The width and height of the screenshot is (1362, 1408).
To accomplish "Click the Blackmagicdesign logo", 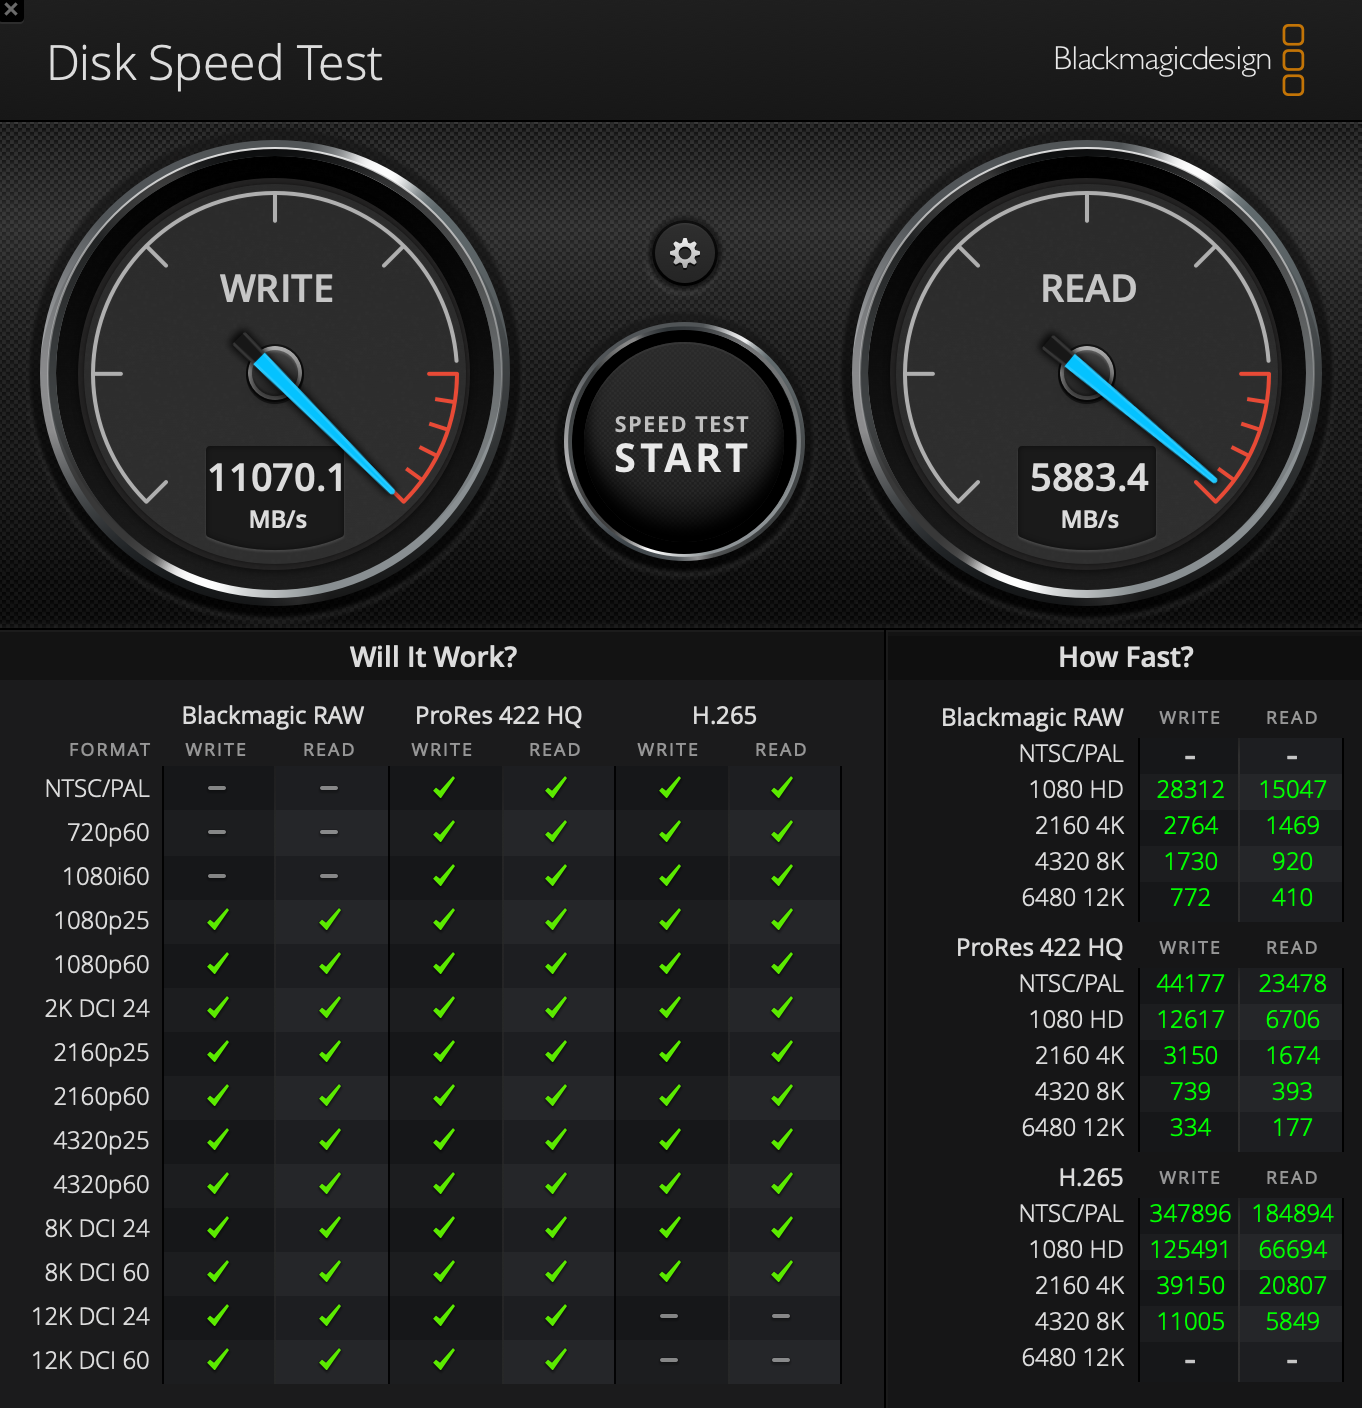I will (x=1179, y=60).
